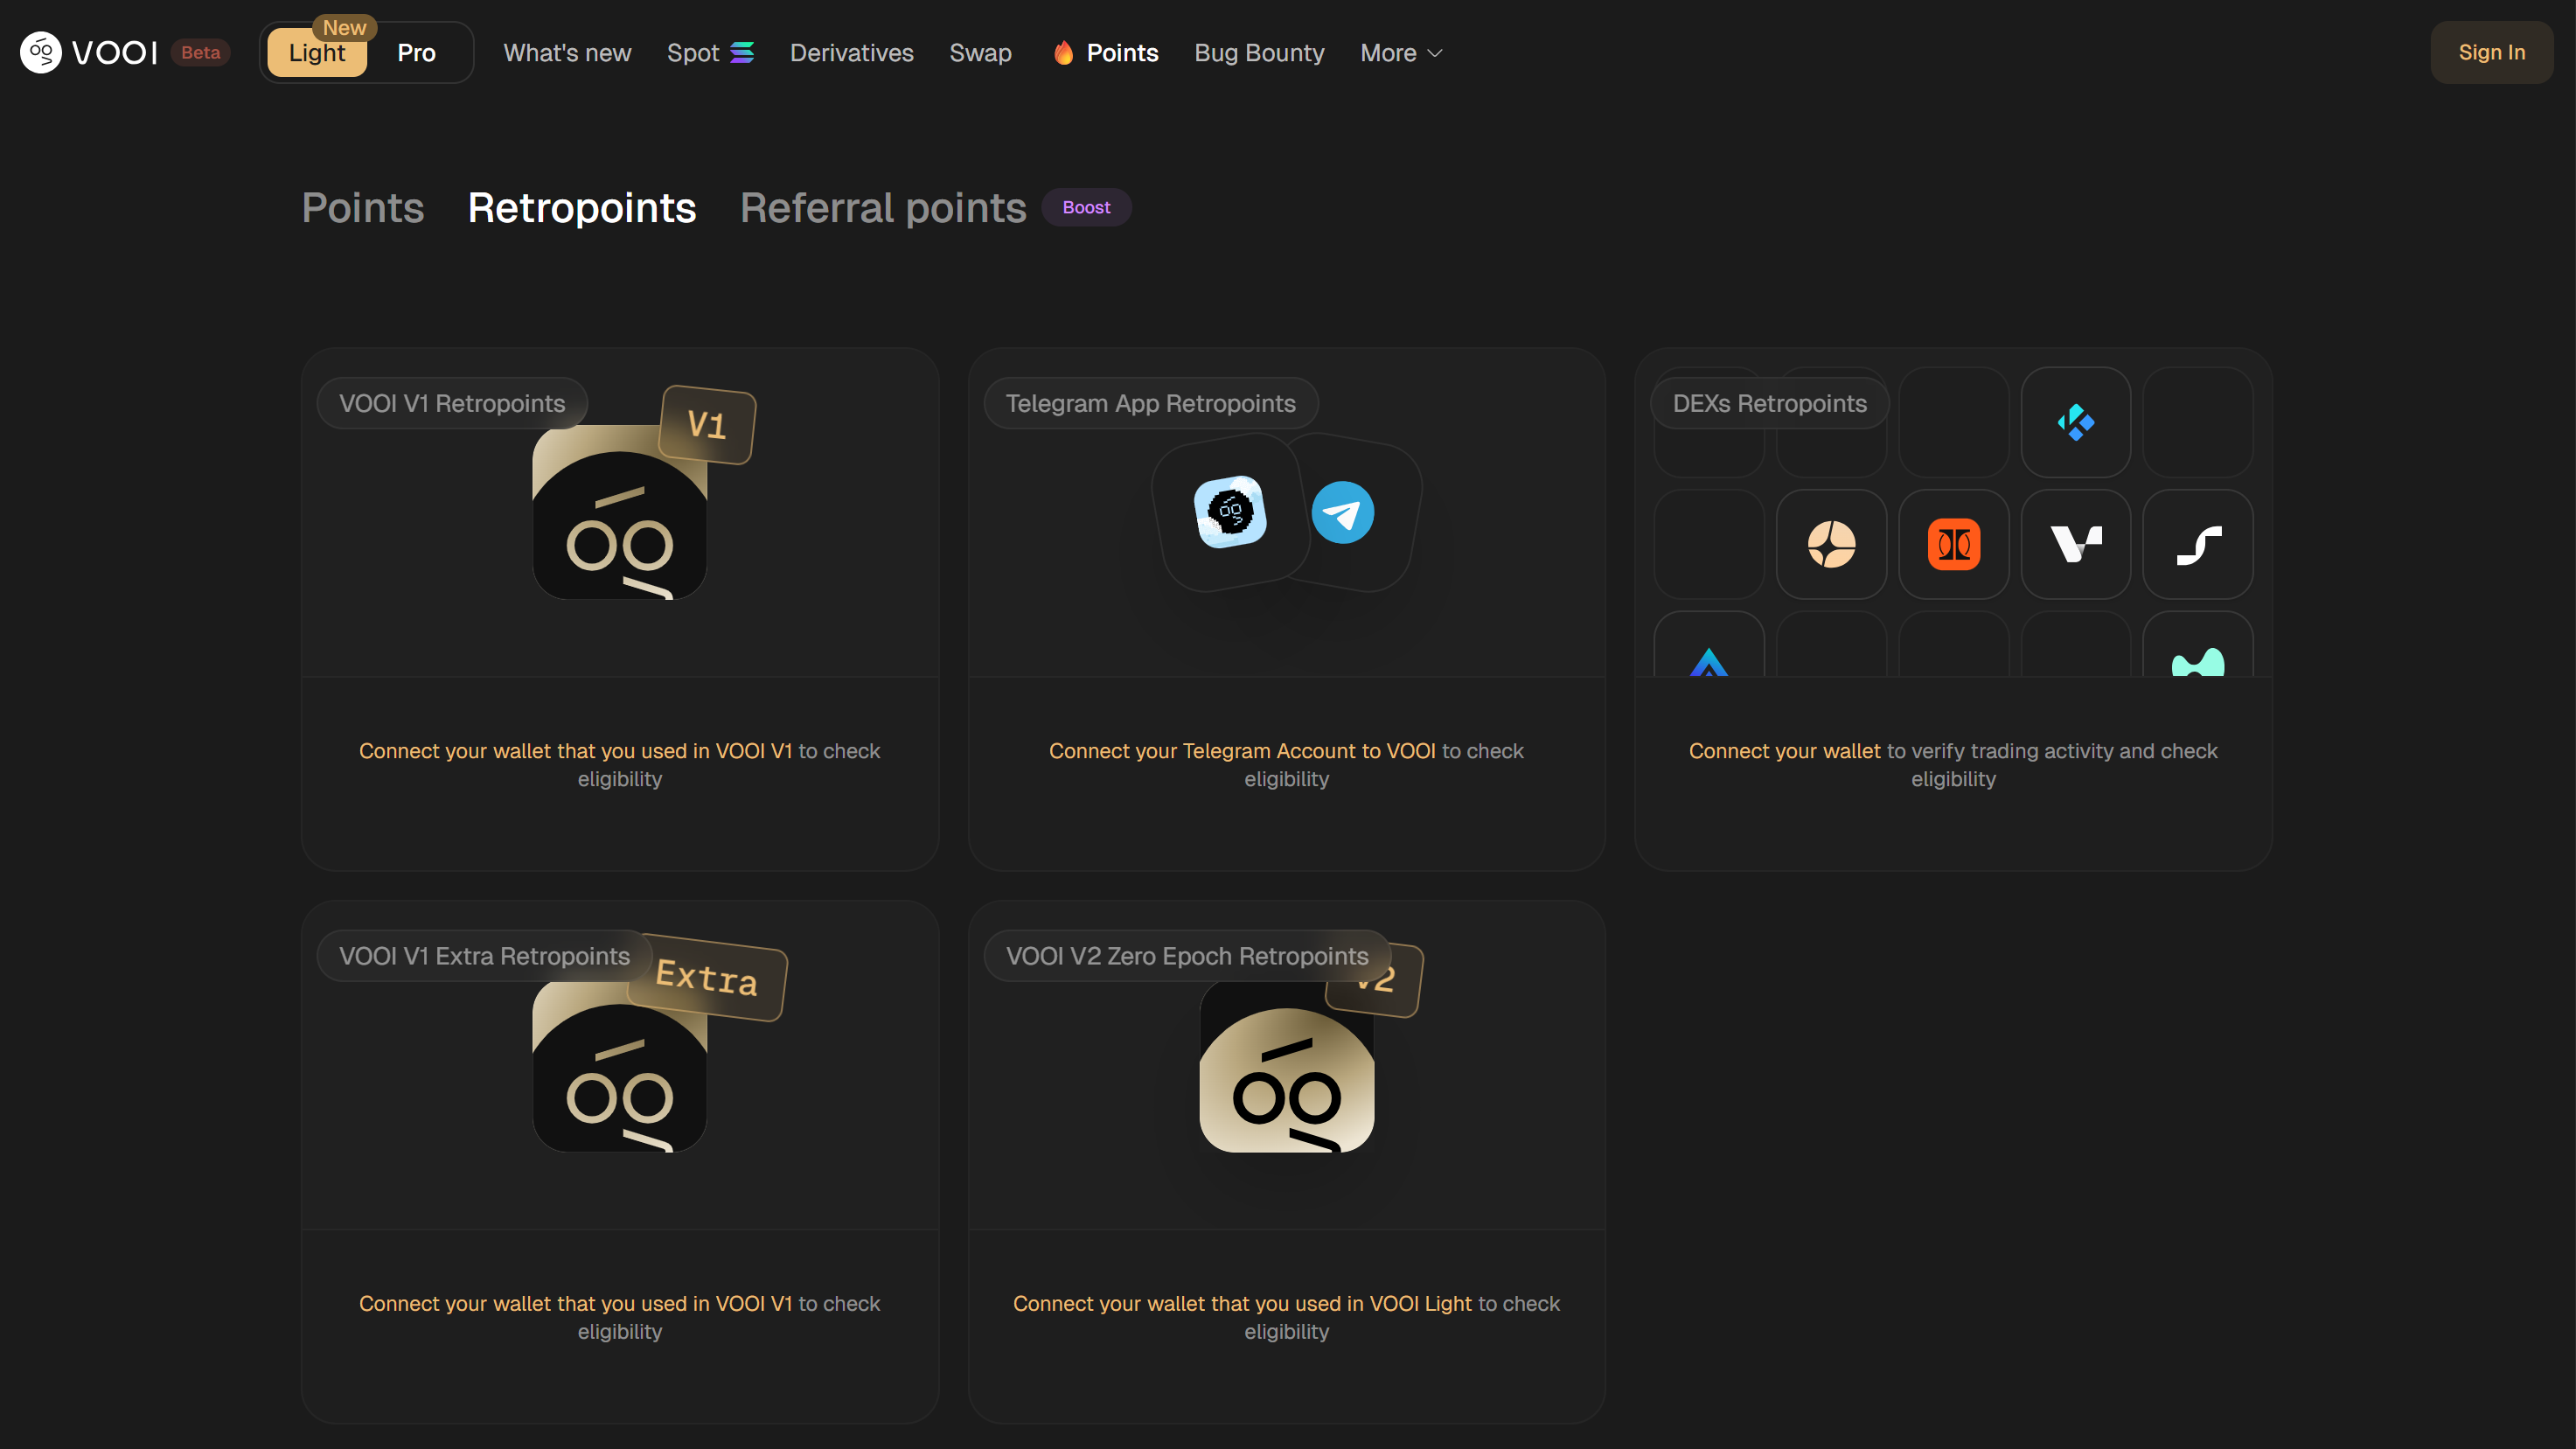Click Connect your wallet in DEXs card
The height and width of the screenshot is (1449, 2576).
coord(1784,751)
